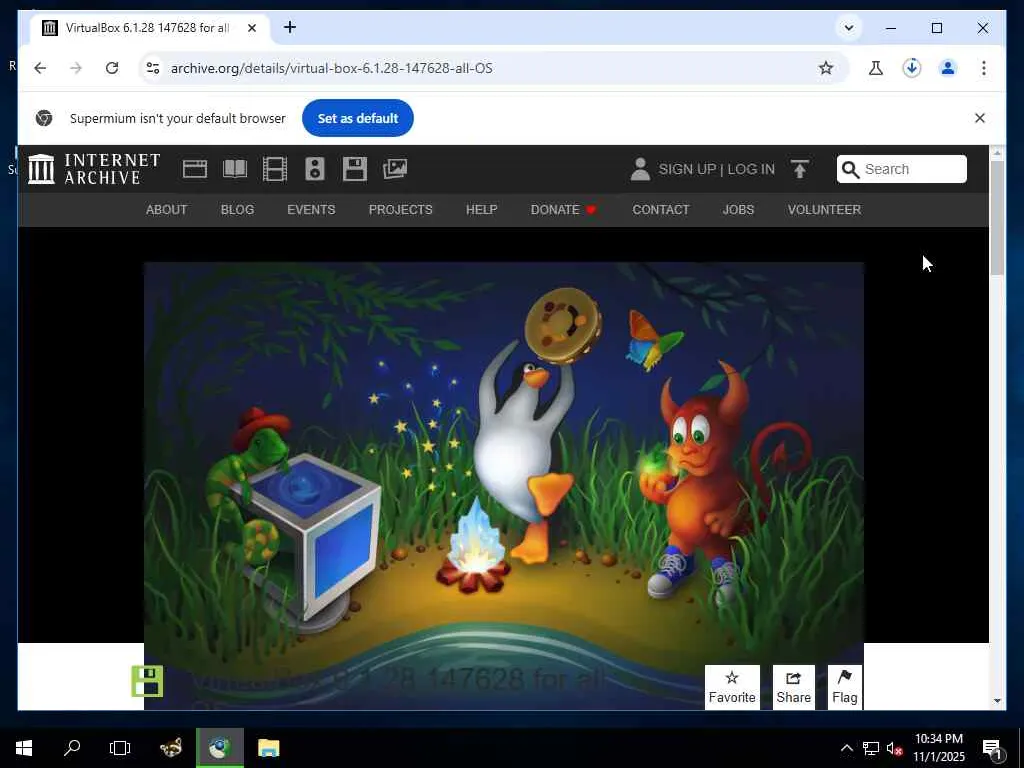
Task: Open the notification center icon
Action: tap(992, 748)
